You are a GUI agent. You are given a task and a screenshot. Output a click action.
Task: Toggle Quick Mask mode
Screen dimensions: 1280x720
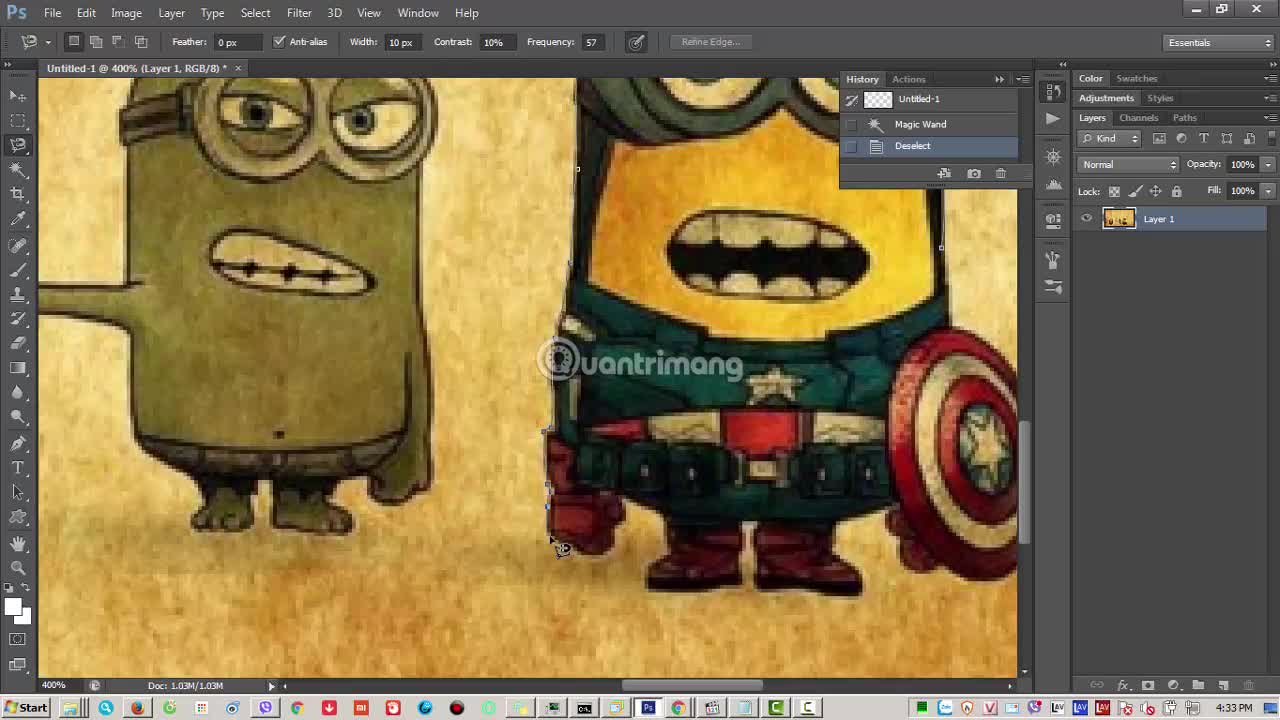click(x=18, y=640)
